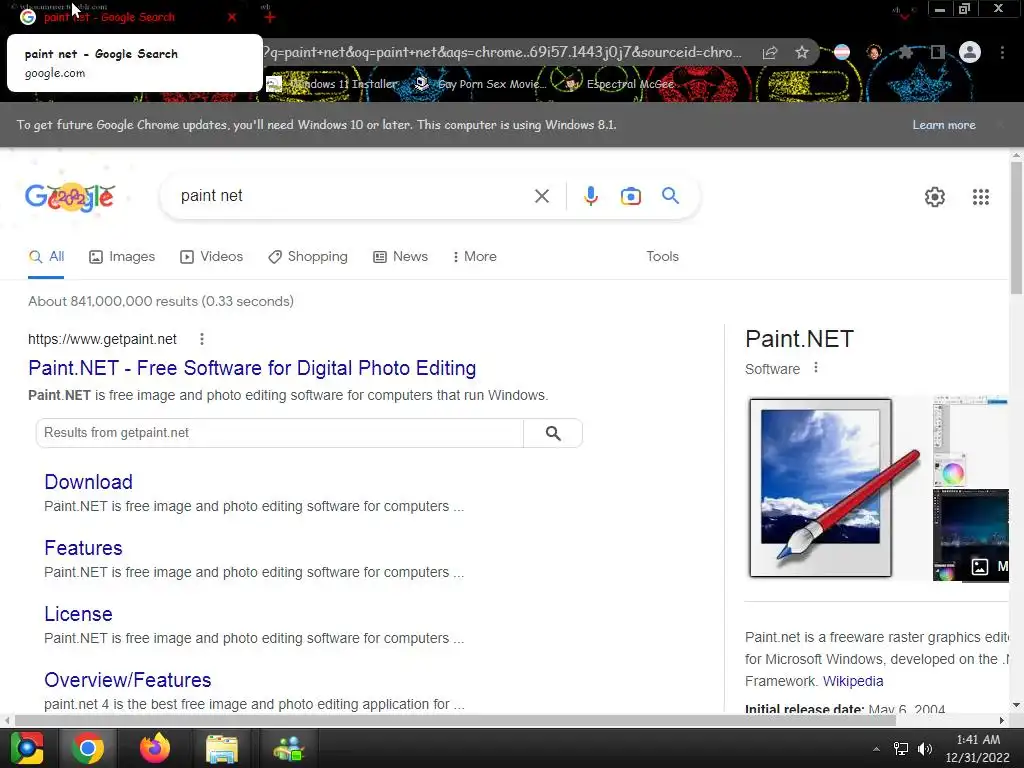Open volume speaker tray icon
Screen dimensions: 1024x768
point(925,749)
